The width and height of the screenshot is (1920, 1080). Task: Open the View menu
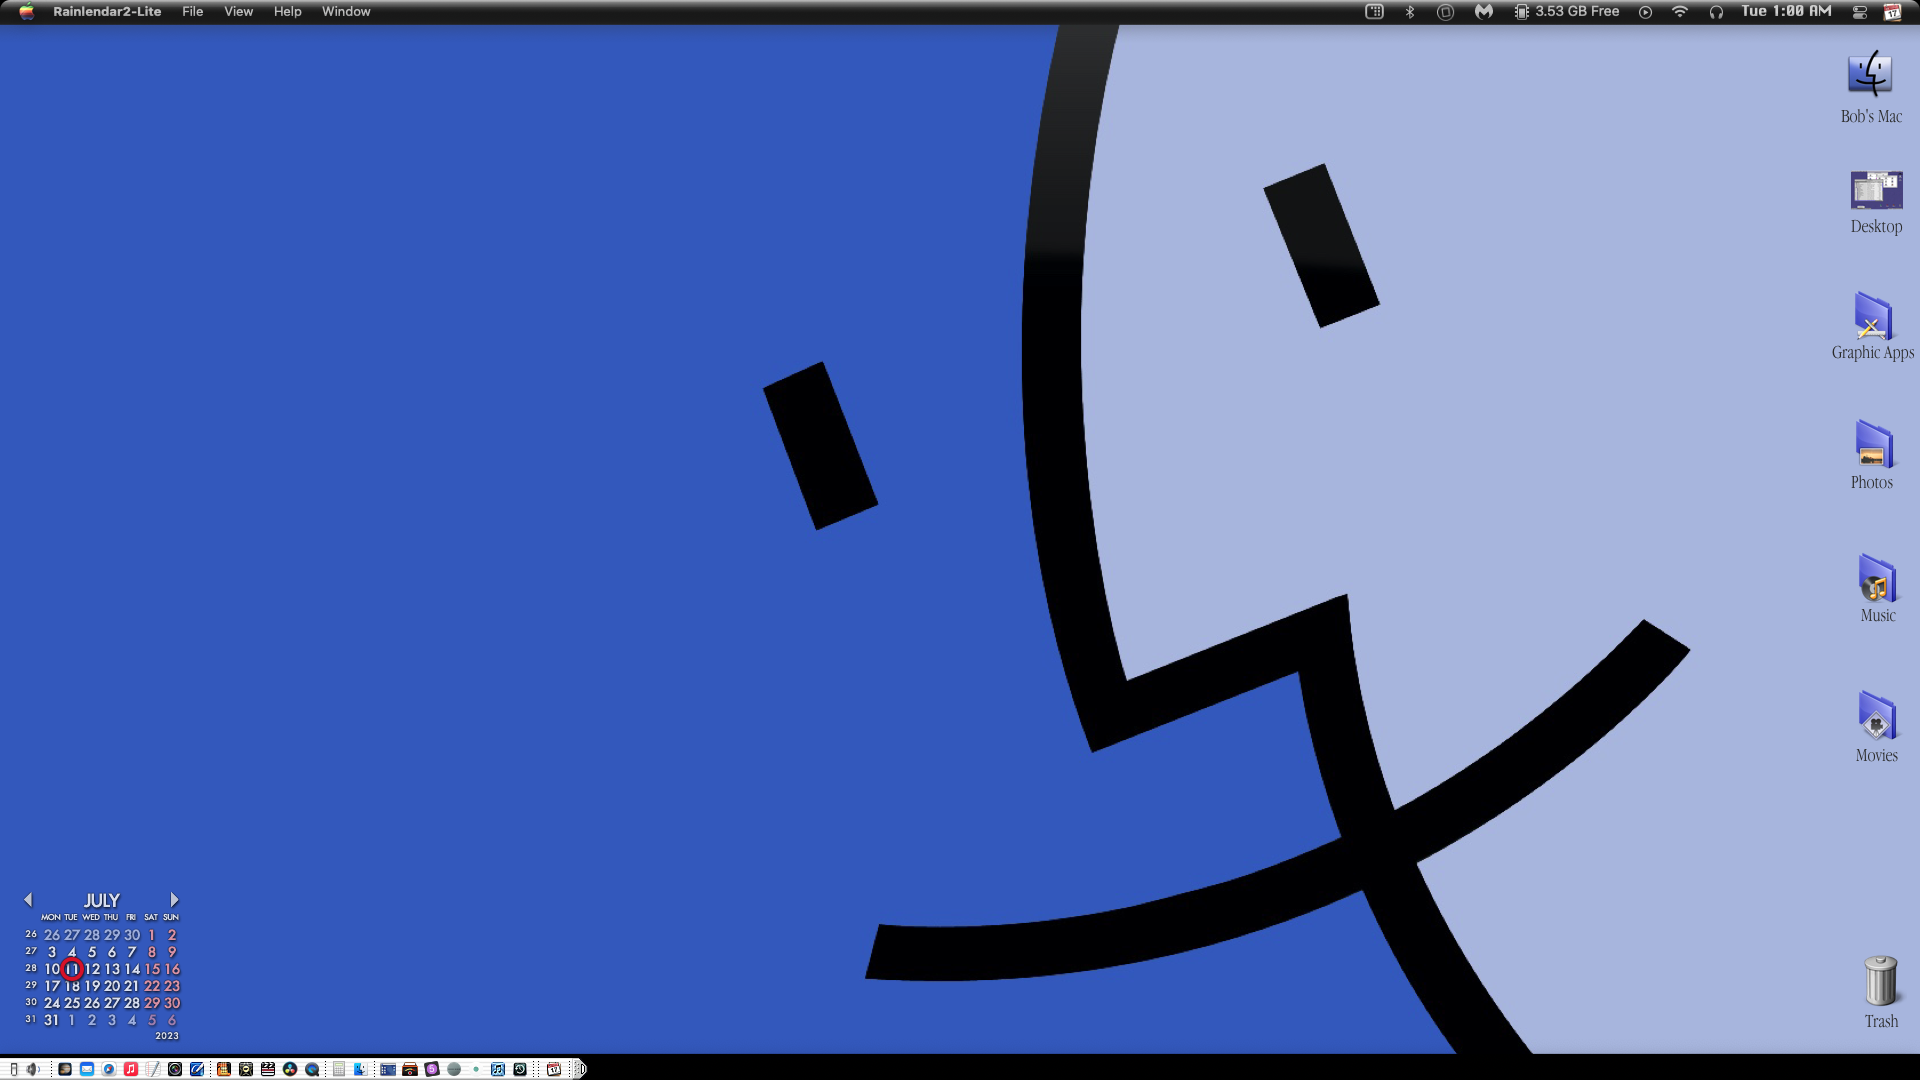238,12
